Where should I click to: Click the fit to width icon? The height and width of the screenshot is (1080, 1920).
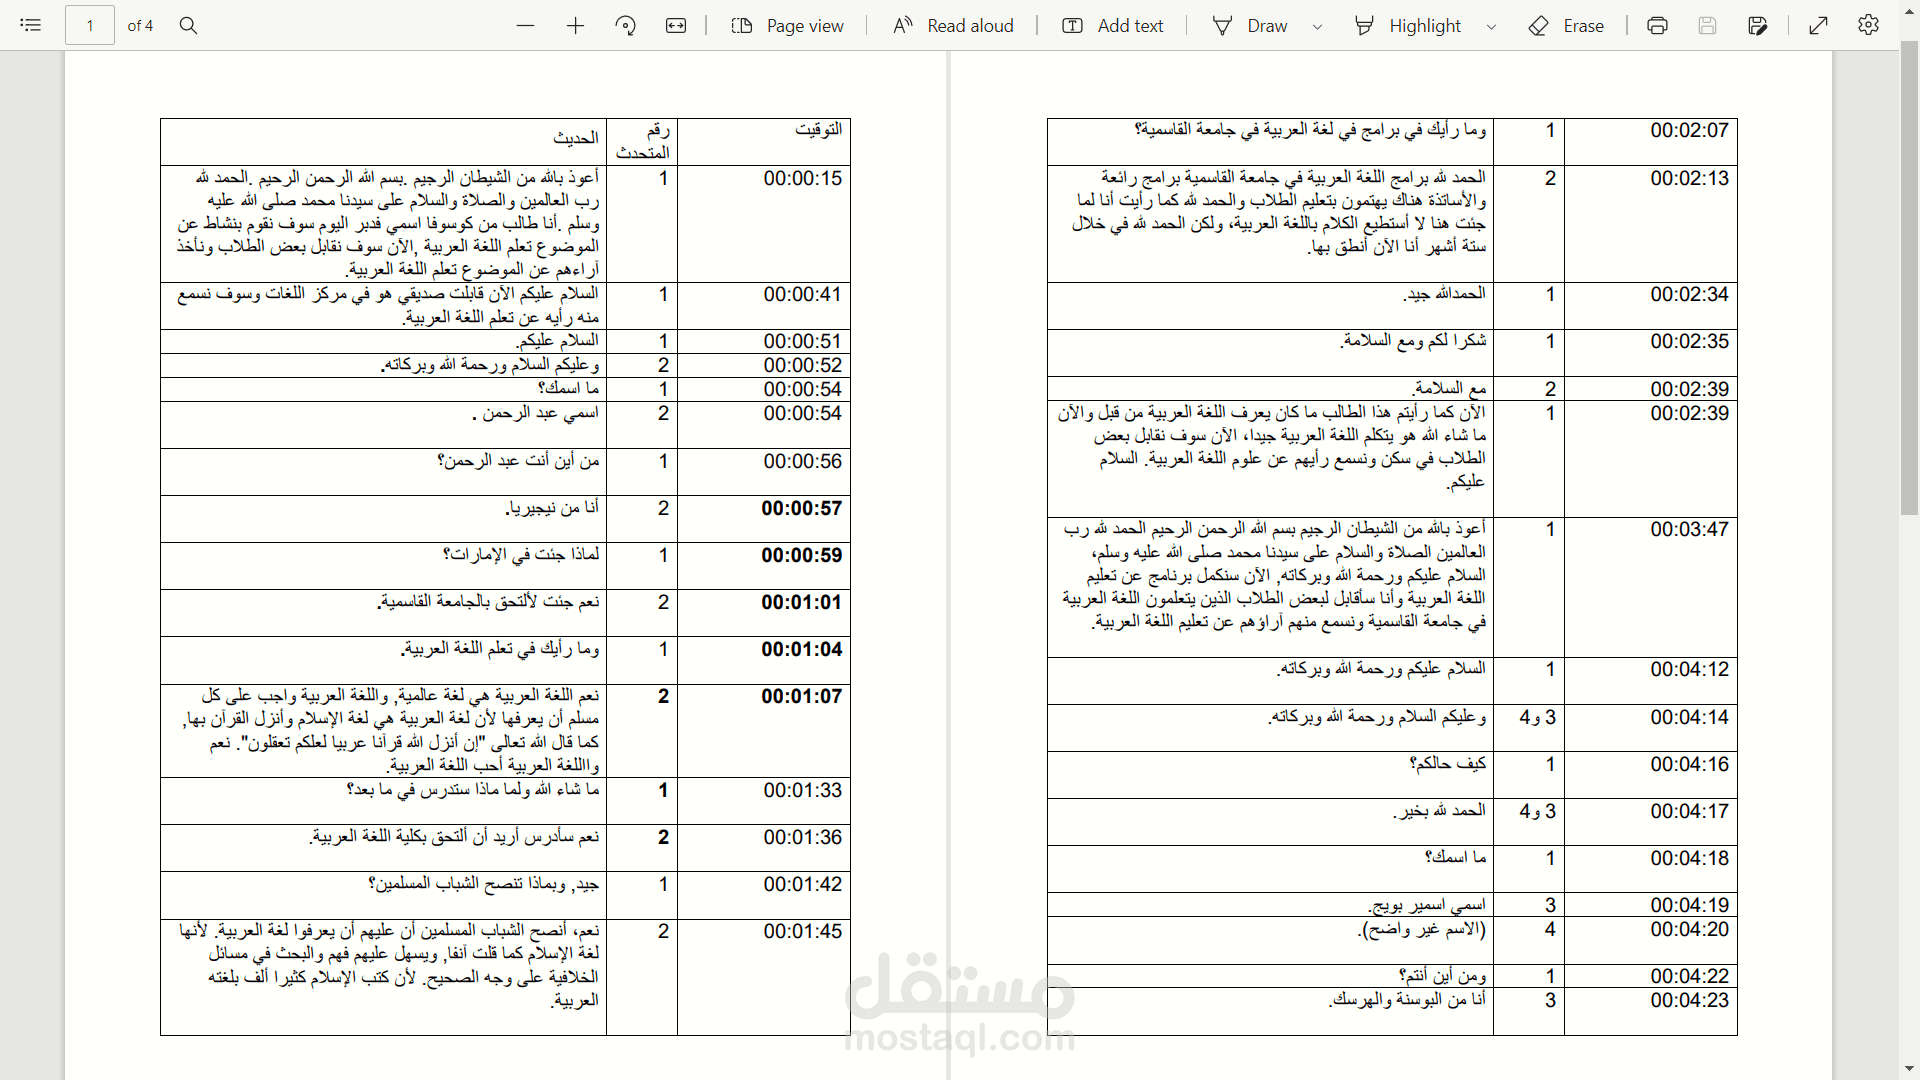pos(676,25)
